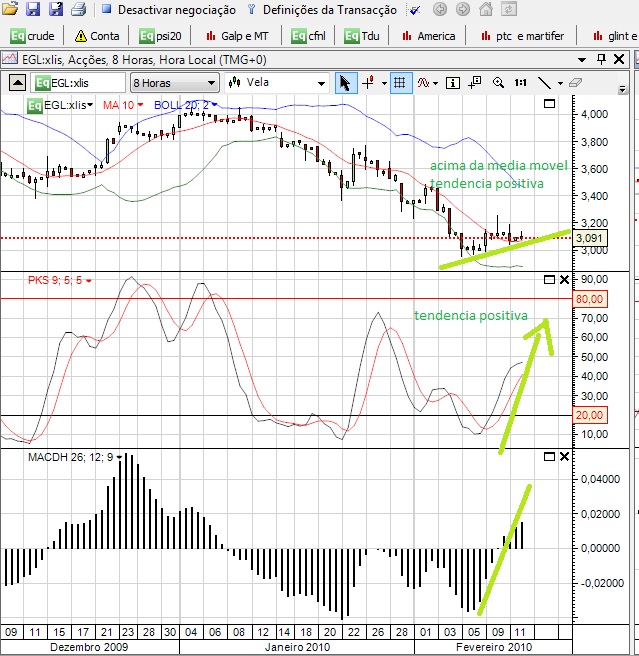
Task: Pin the EGL:xlis chart window
Action: pos(601,59)
